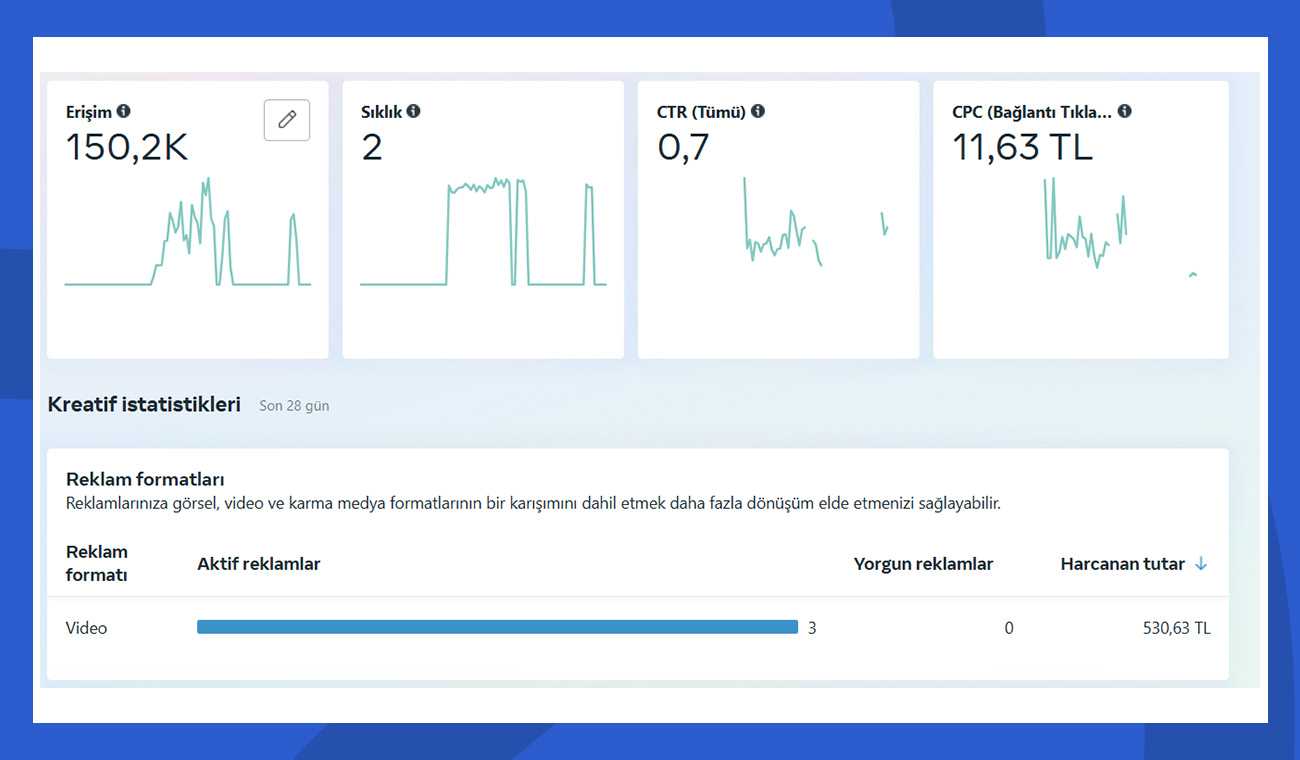The image size is (1300, 760).
Task: Select the Video format row label
Action: point(87,628)
